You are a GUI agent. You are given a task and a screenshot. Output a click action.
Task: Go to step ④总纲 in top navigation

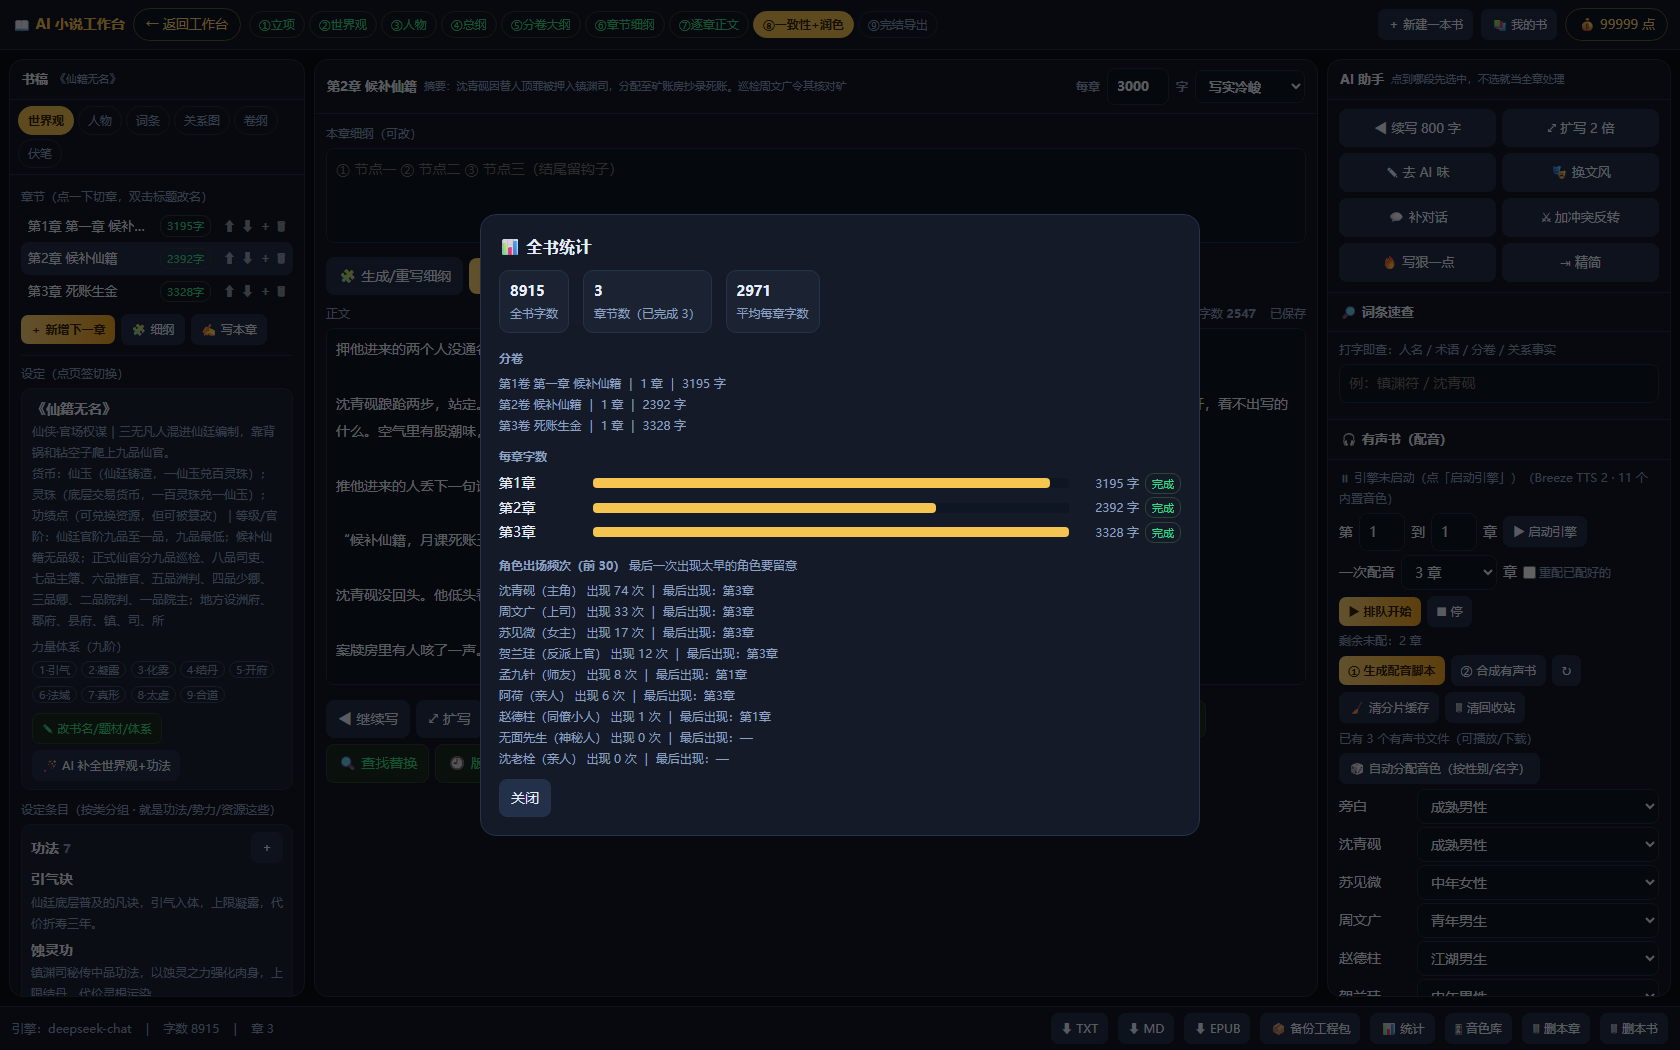pos(468,25)
